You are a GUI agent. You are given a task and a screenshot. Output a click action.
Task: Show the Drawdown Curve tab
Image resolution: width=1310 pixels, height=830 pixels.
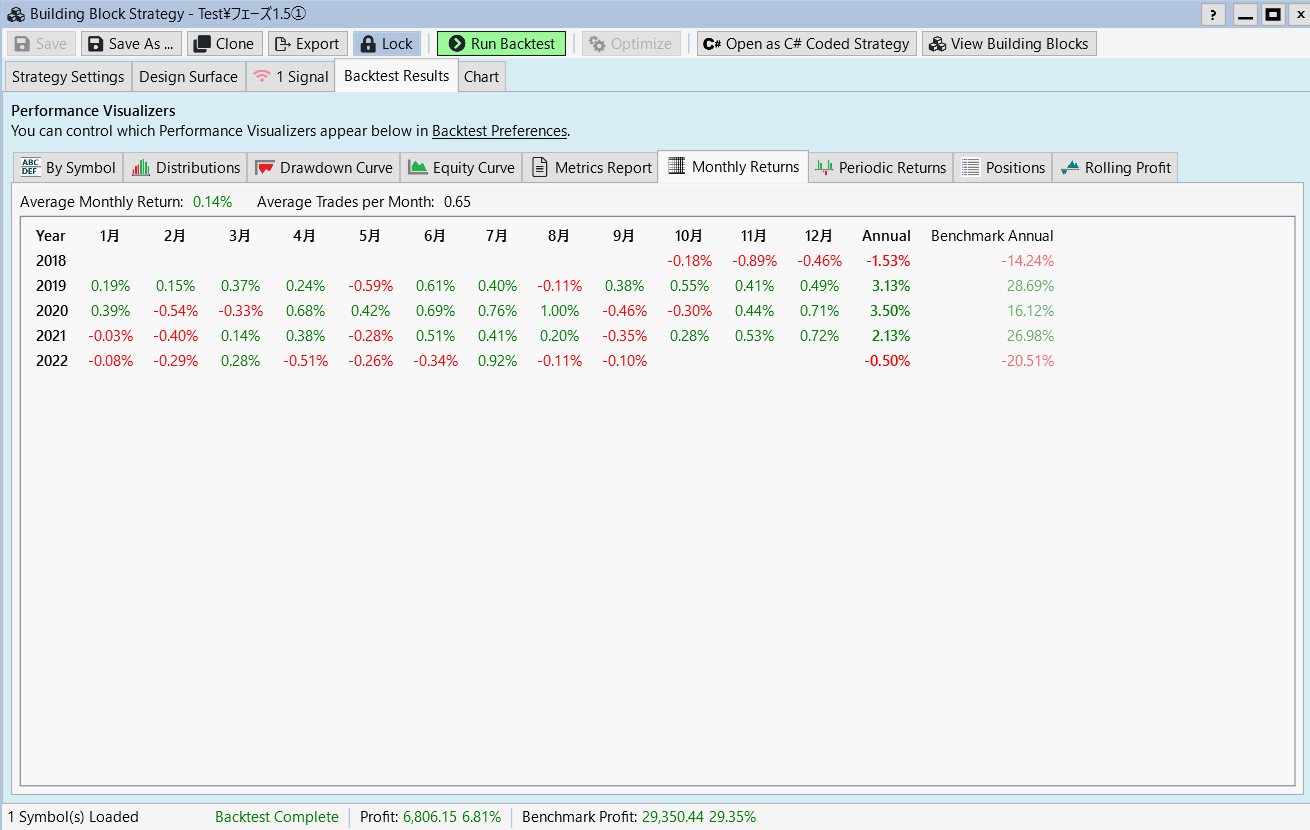point(324,168)
